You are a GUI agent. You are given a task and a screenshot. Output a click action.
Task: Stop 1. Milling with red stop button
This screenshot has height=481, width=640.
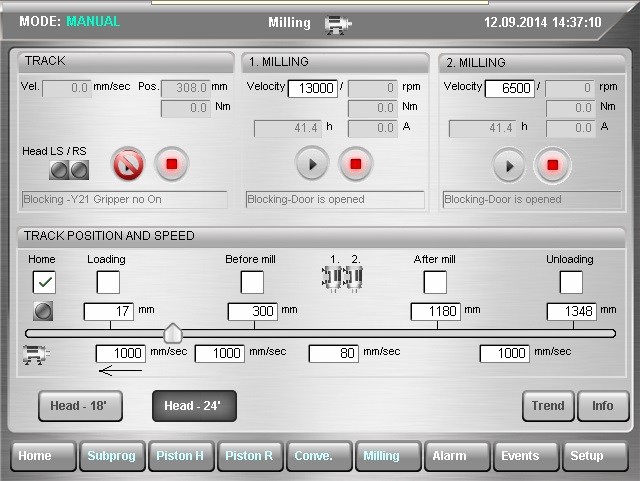click(x=356, y=164)
